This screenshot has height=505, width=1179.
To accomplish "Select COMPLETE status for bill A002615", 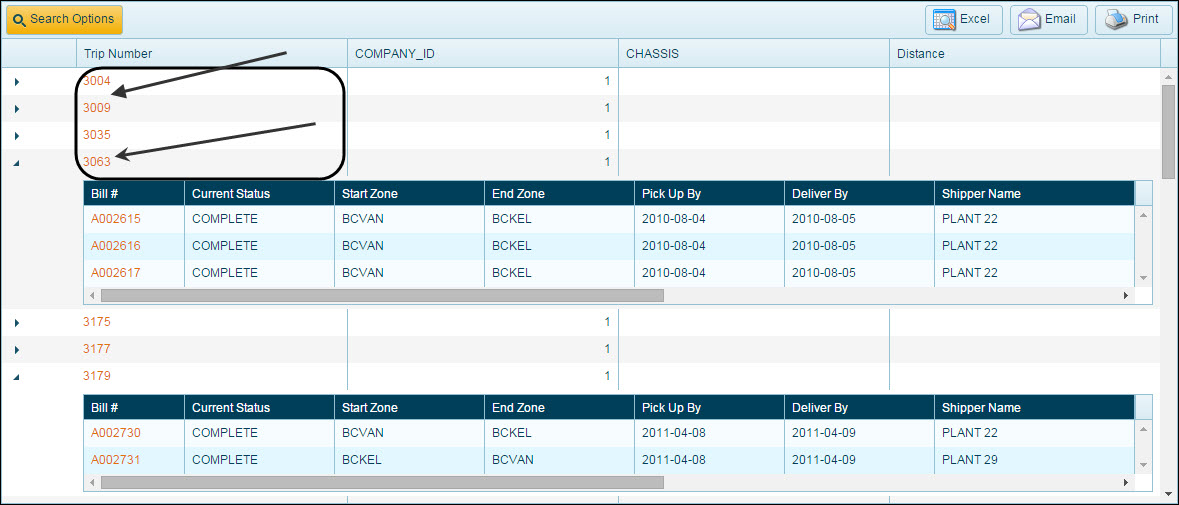I will coord(225,219).
